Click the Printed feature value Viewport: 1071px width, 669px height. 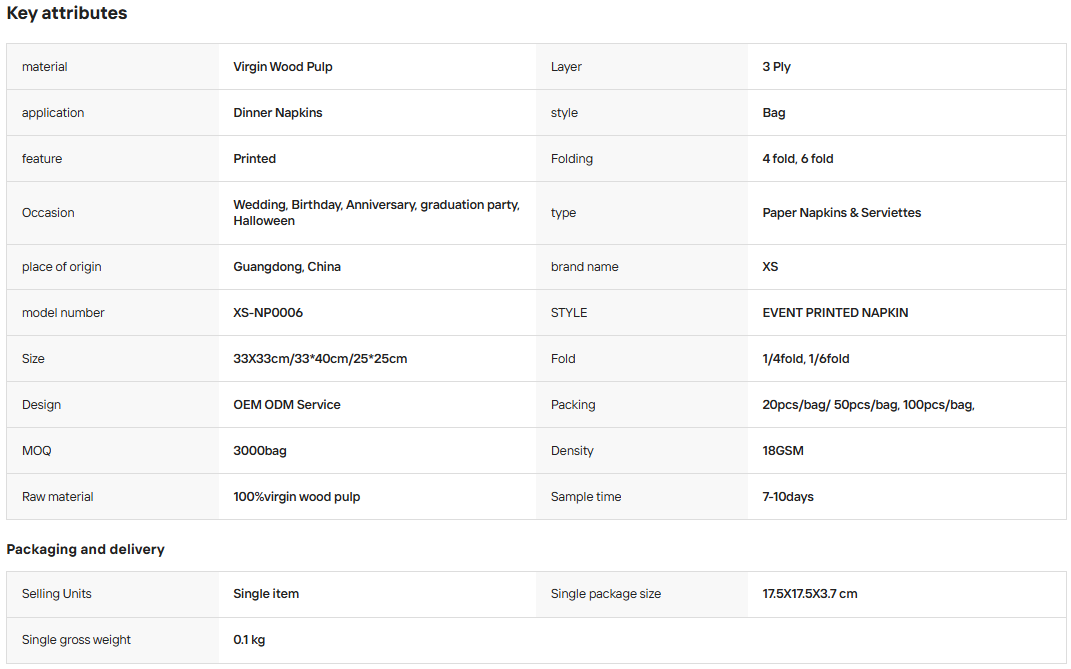pos(255,159)
